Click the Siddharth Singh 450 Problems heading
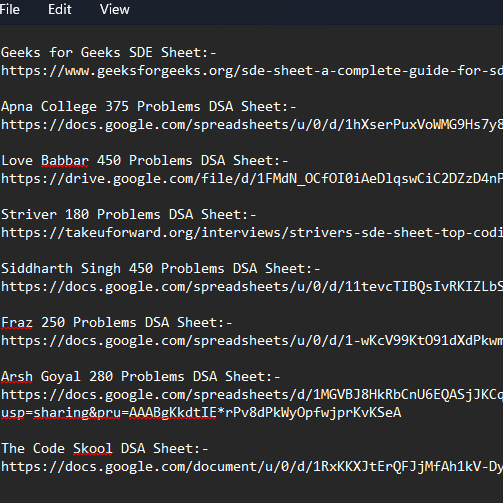The height and width of the screenshot is (503, 503). click(161, 269)
